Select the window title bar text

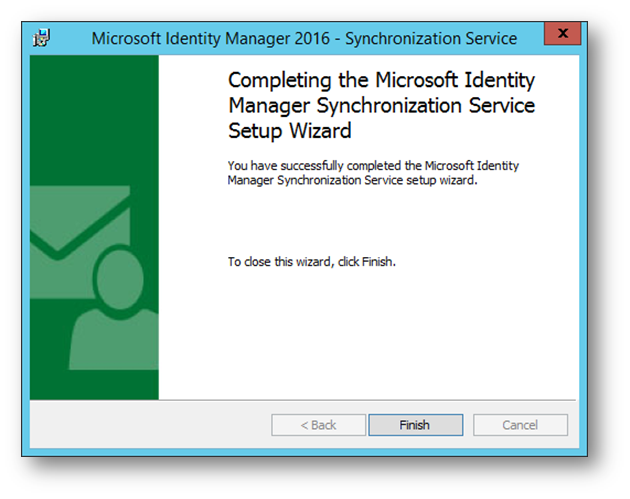point(304,39)
